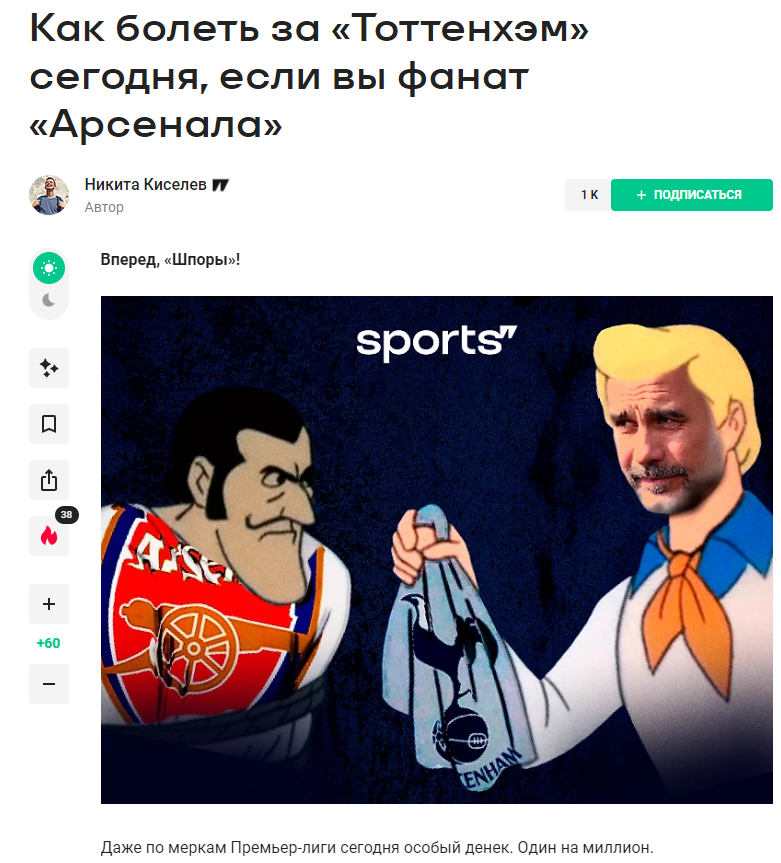Image resolution: width=781 pixels, height=863 pixels.
Task: Click the author's avatar photo
Action: (x=49, y=195)
